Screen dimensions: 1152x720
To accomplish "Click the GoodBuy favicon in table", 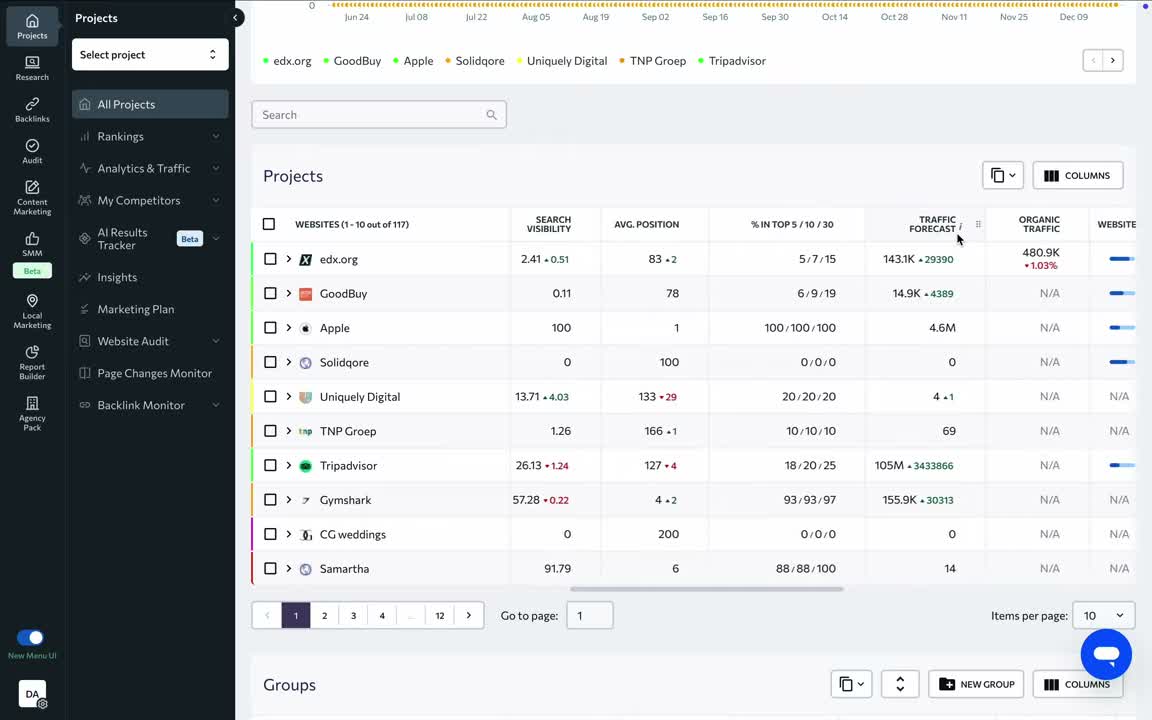I will [x=306, y=294].
